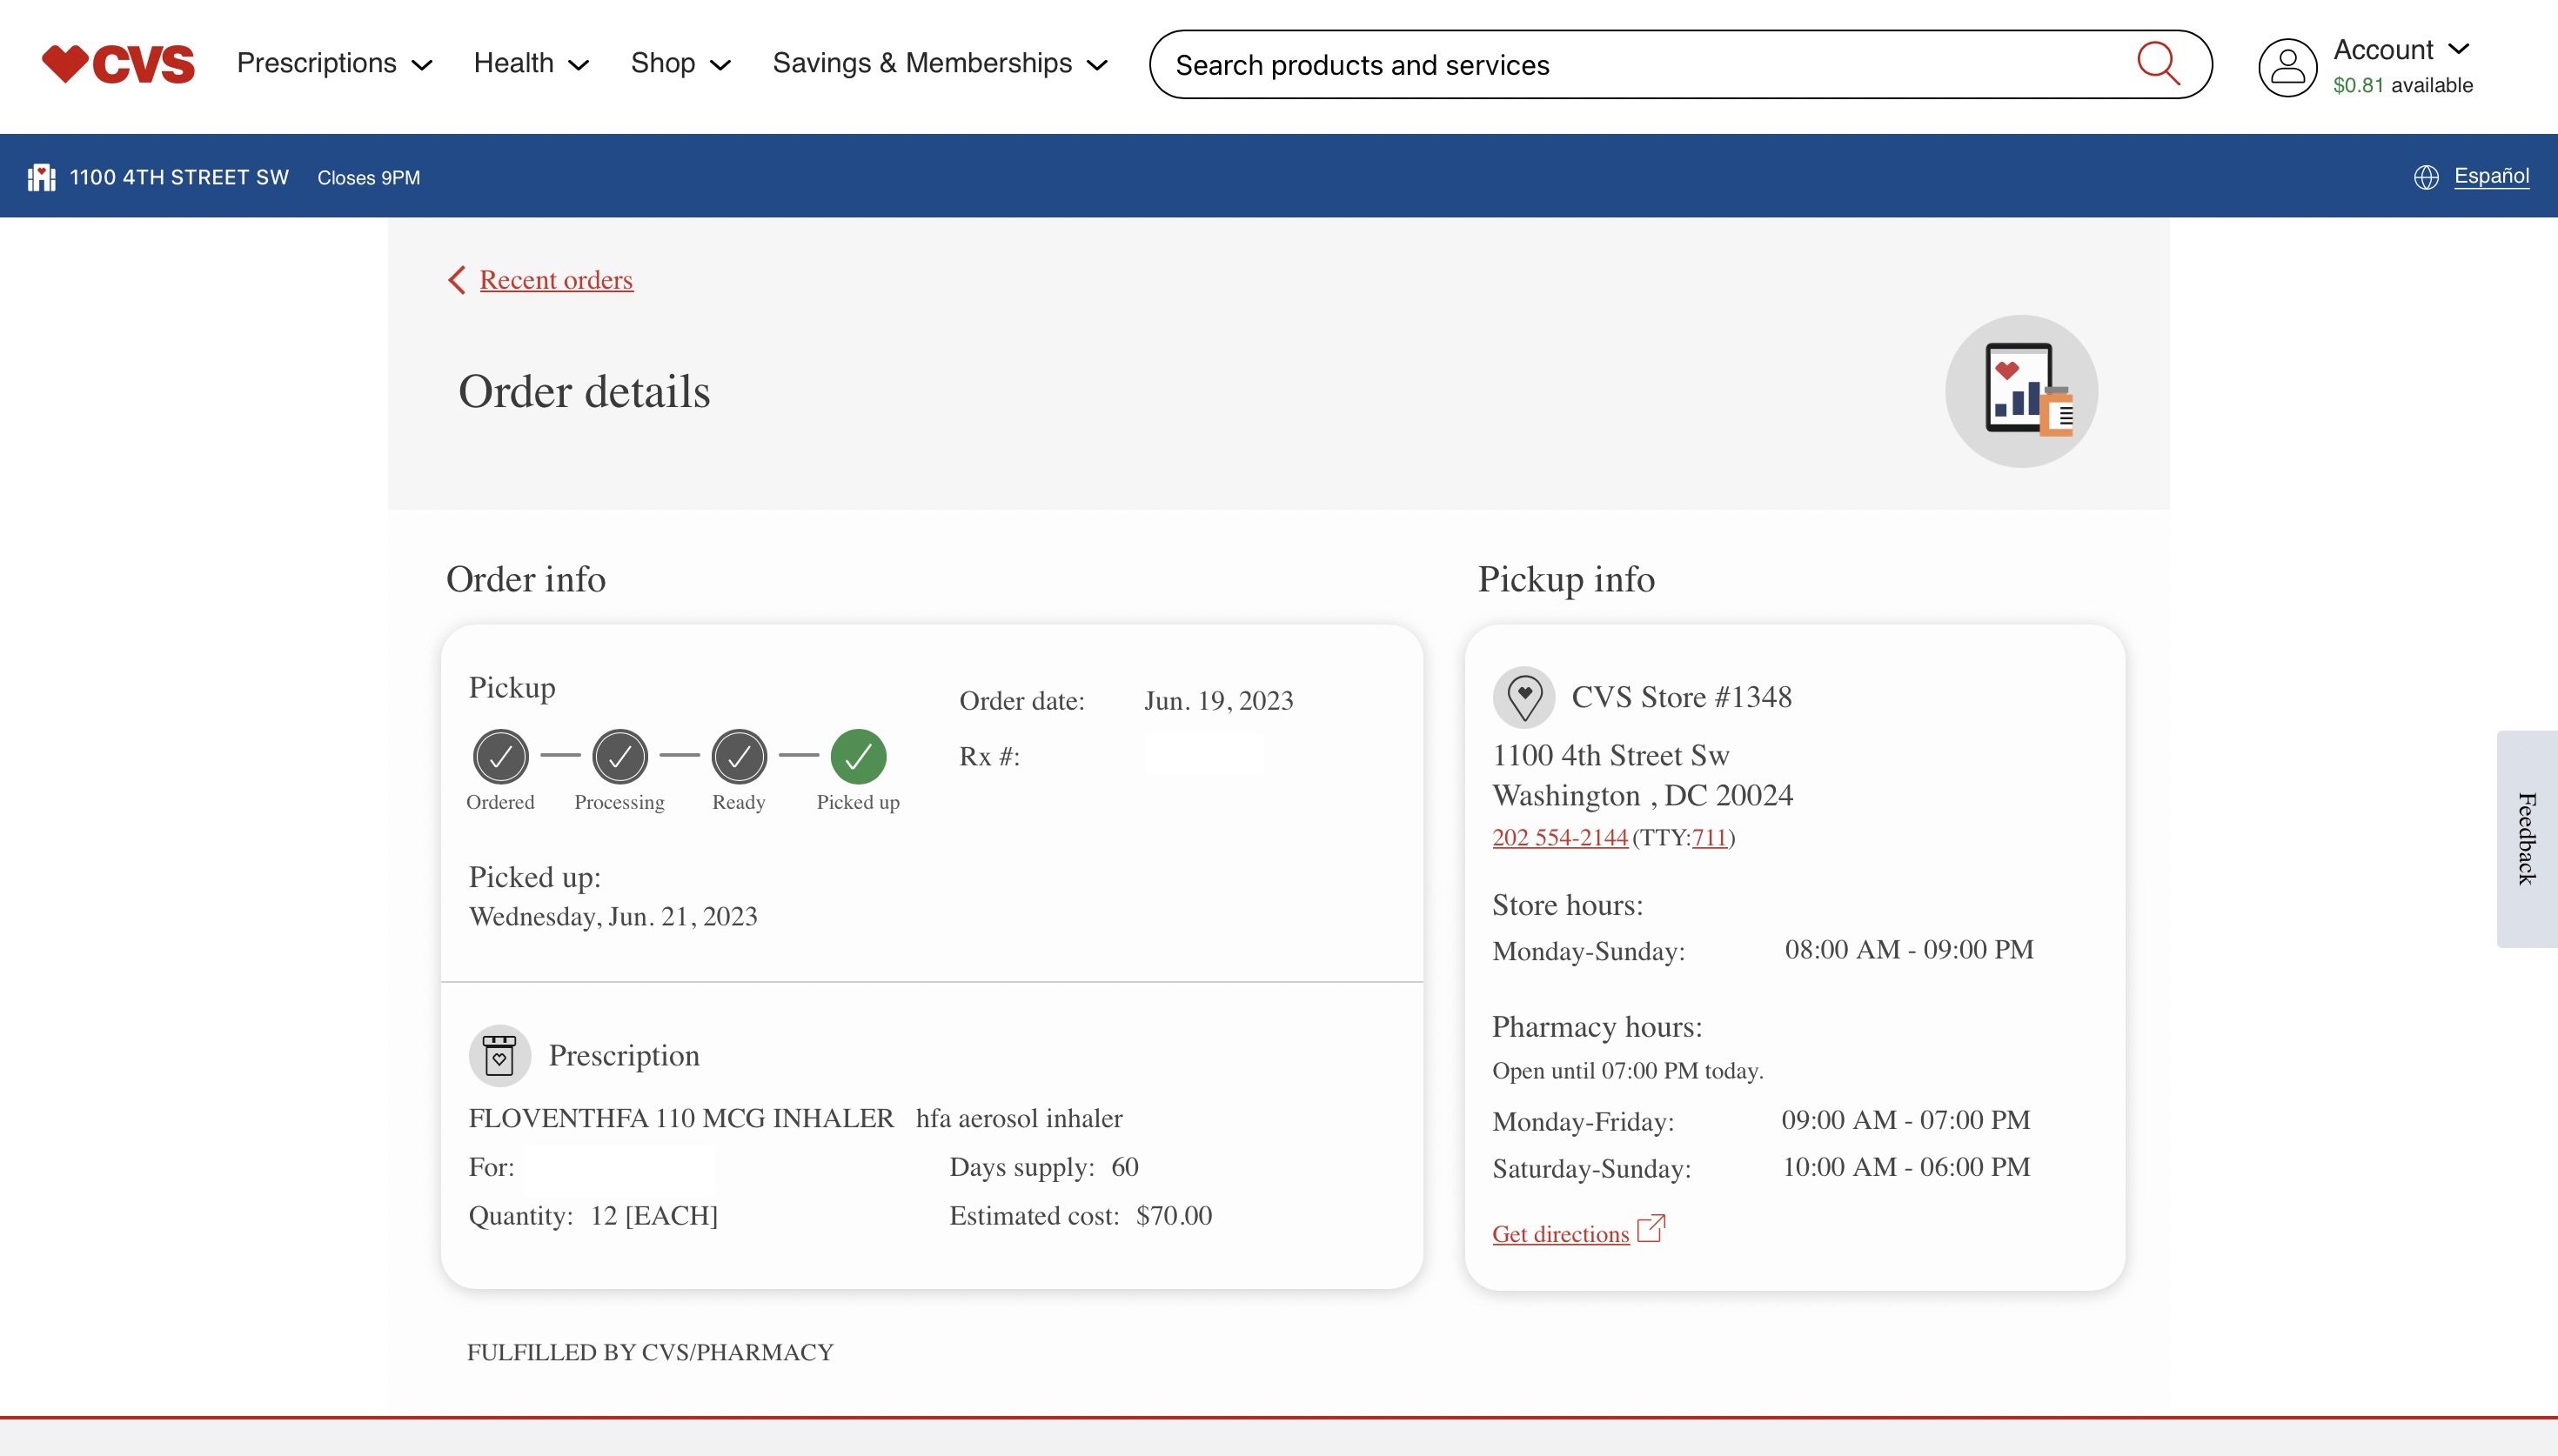Viewport: 2558px width, 1456px height.
Task: Click the Ordered checkmark step
Action: (x=500, y=757)
